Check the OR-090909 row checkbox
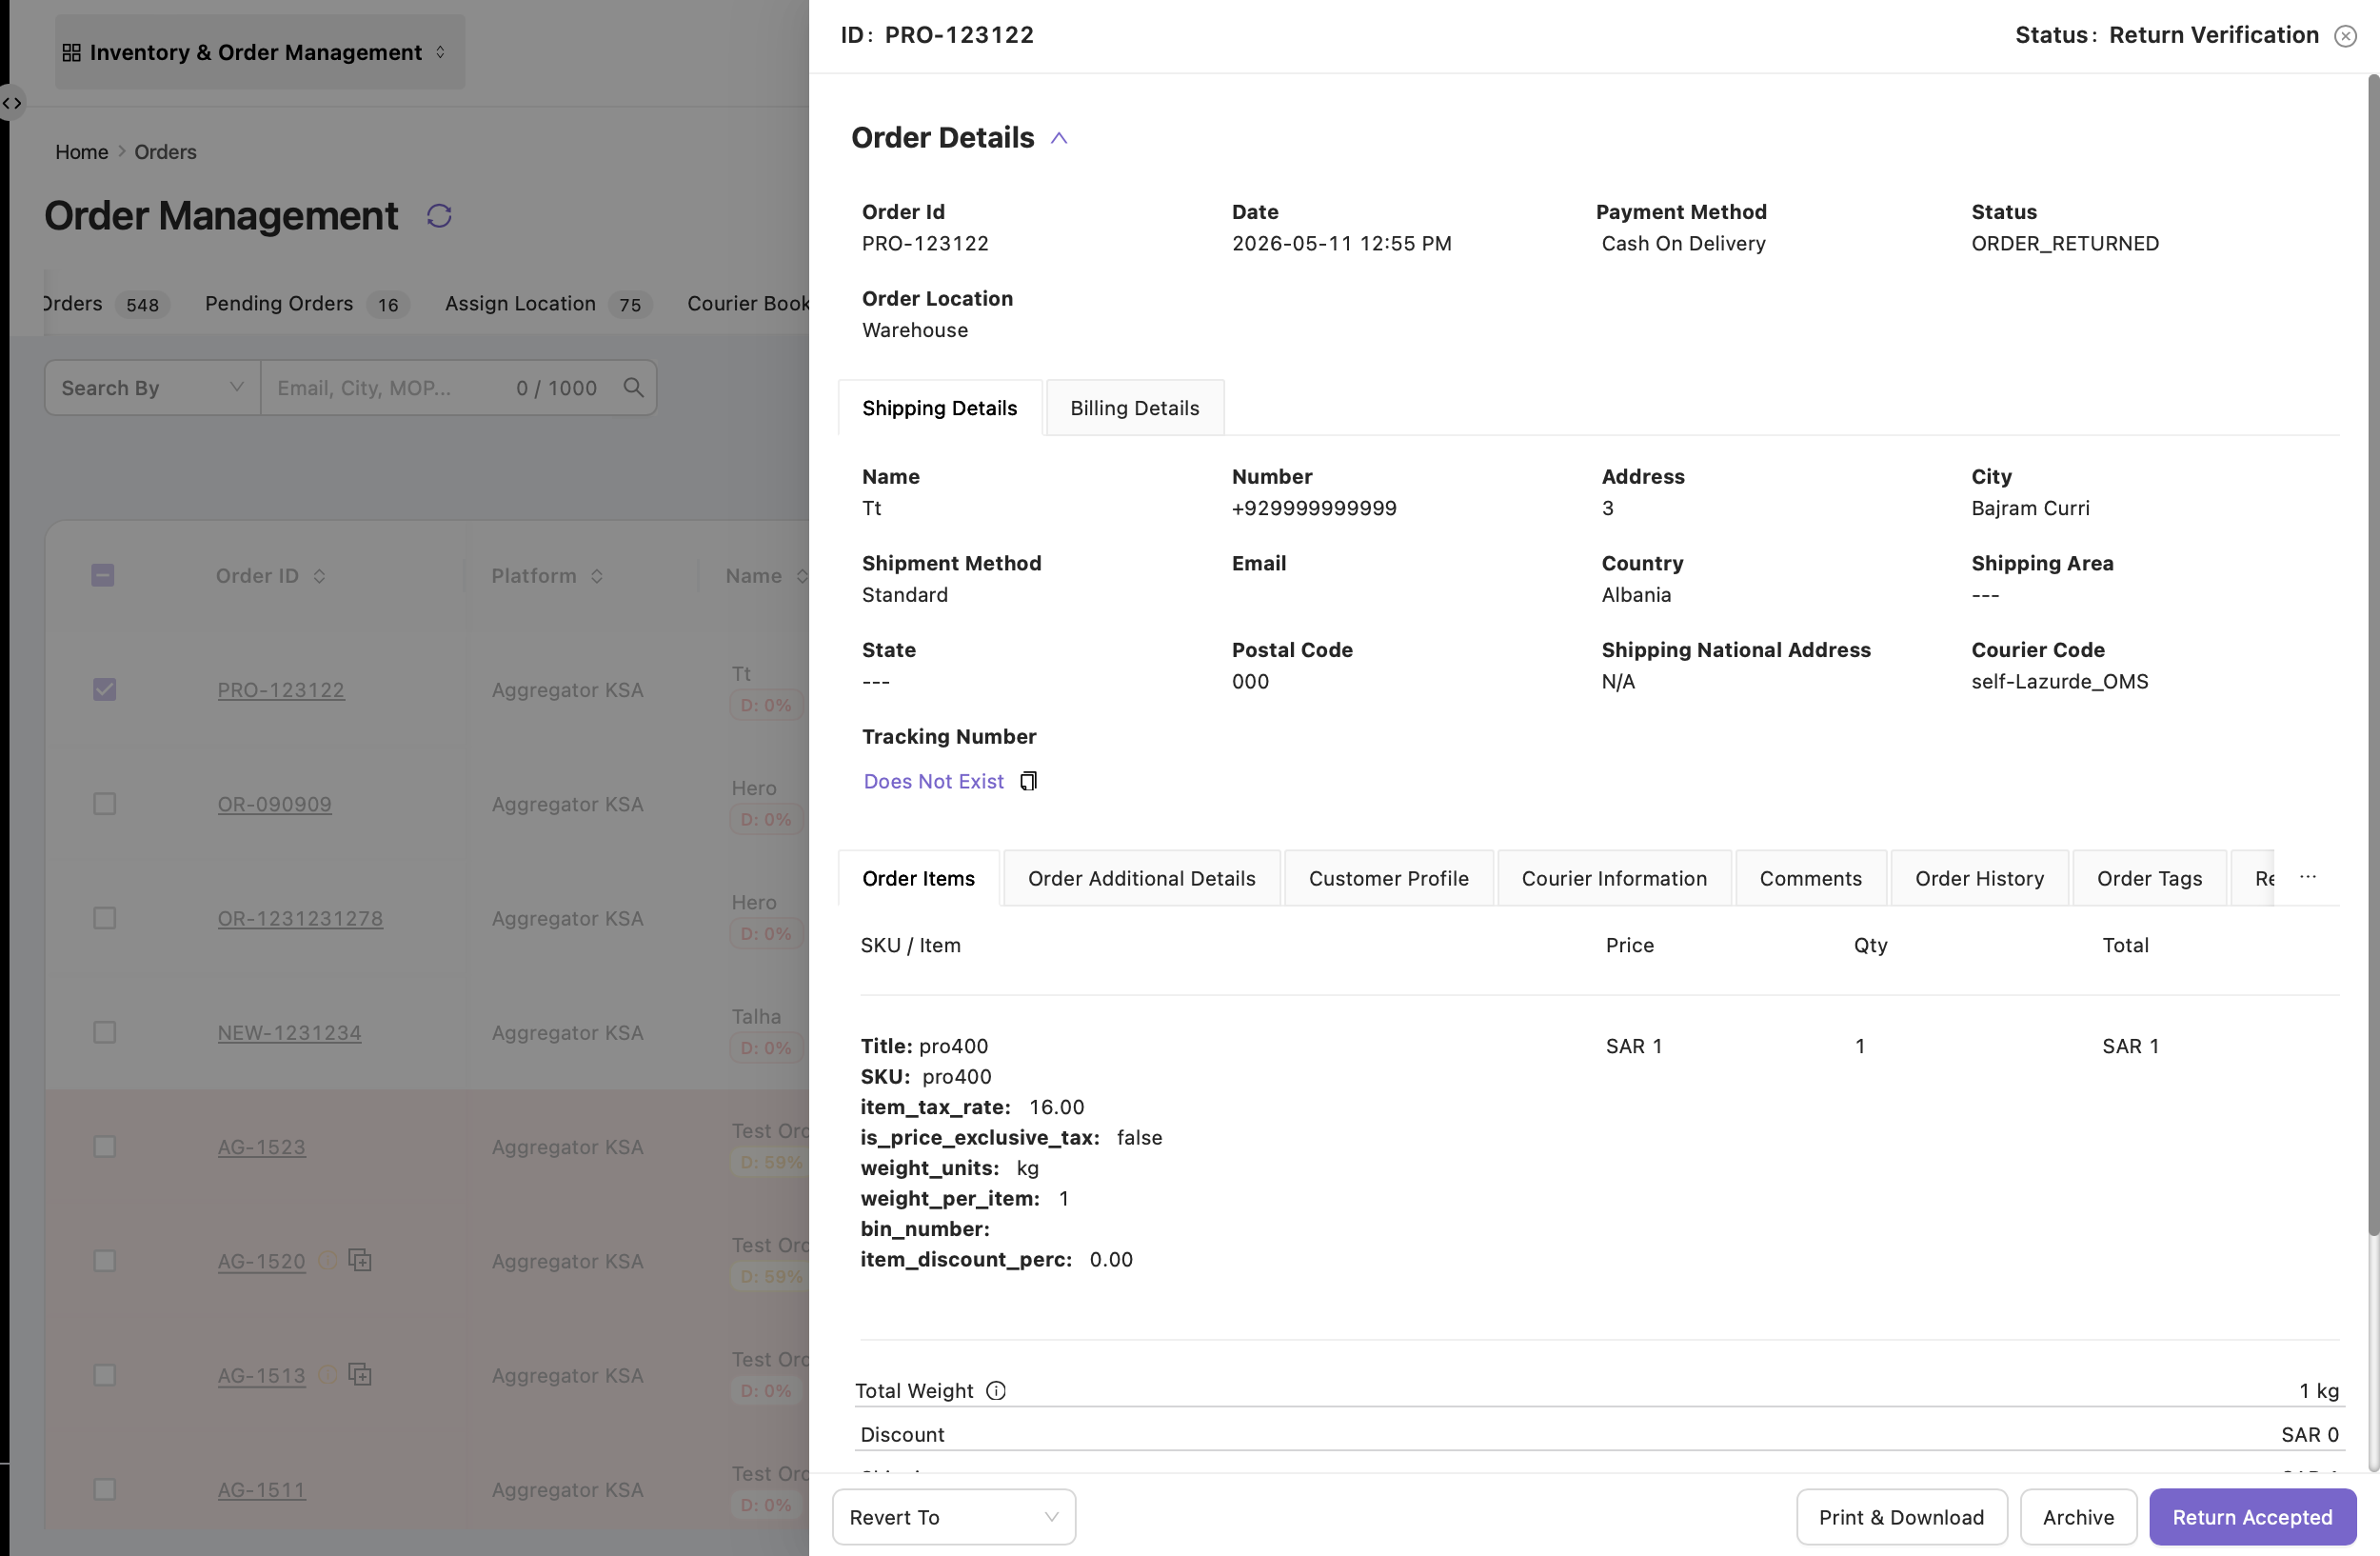 tap(104, 803)
